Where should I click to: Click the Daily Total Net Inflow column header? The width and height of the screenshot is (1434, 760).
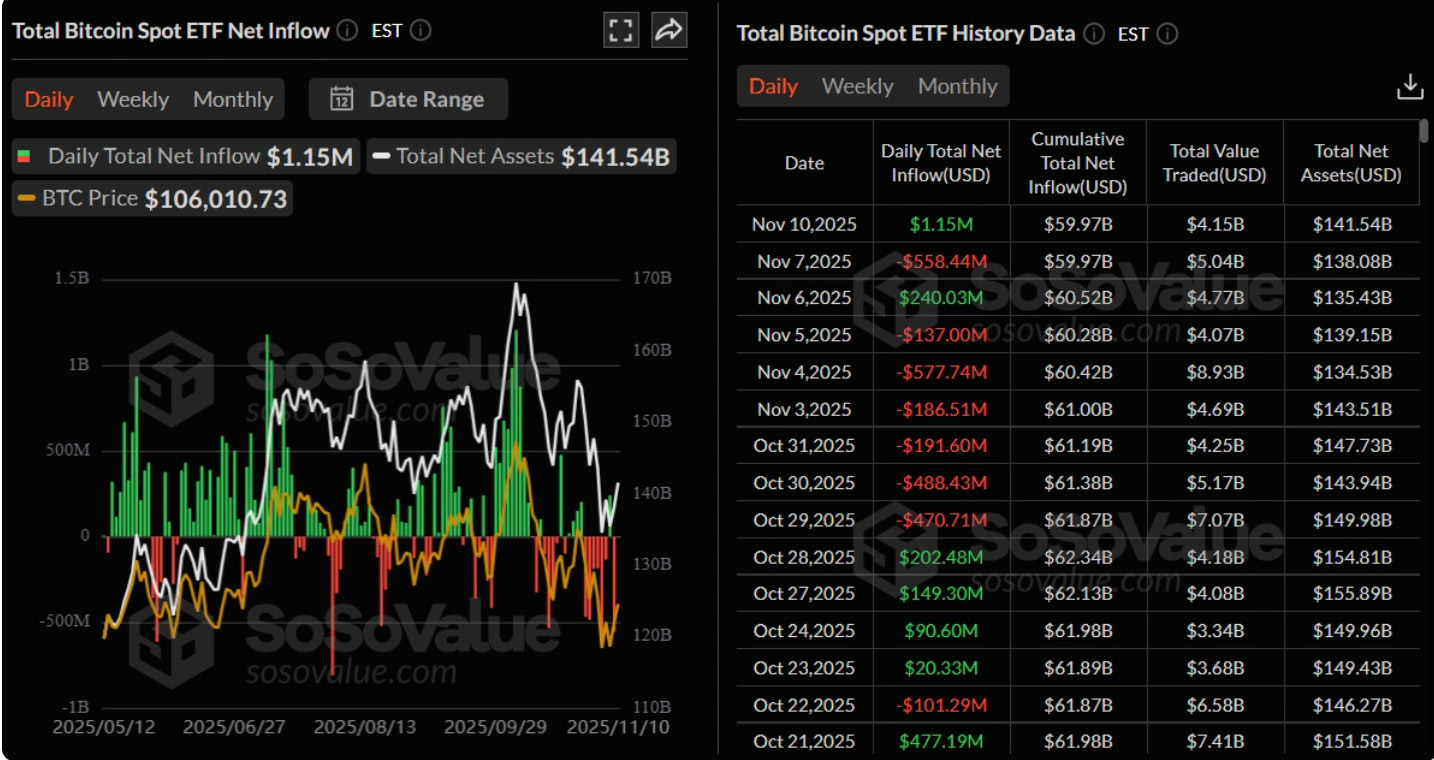point(941,163)
